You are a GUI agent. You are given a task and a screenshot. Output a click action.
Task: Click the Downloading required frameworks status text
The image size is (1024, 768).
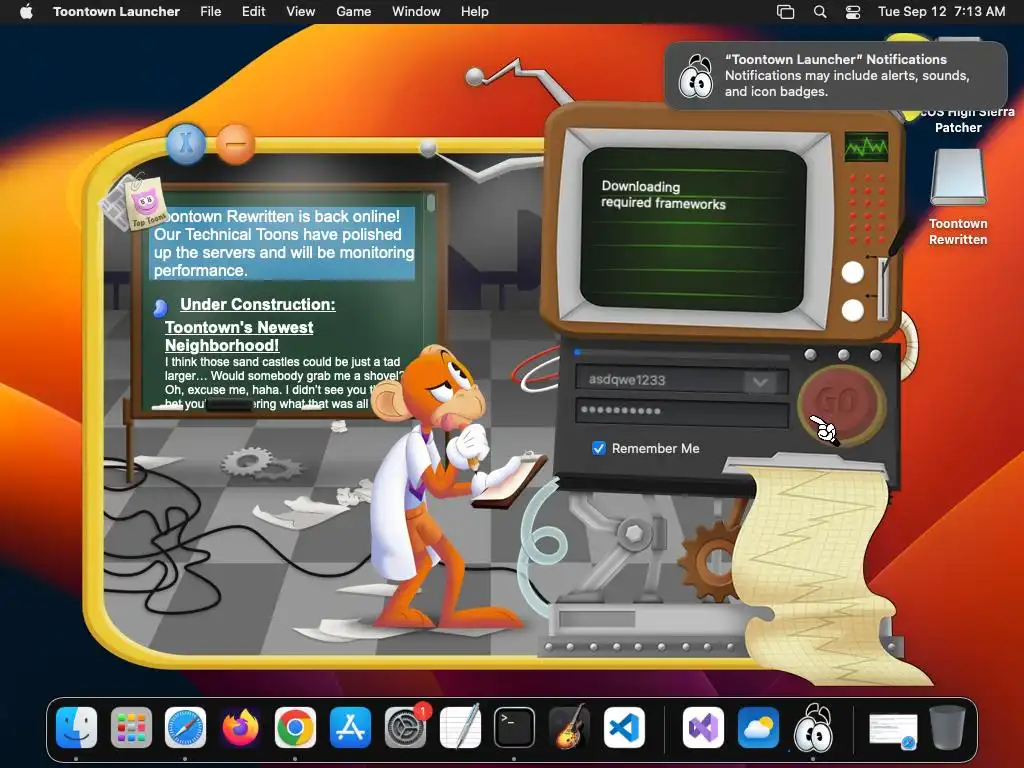coord(663,195)
